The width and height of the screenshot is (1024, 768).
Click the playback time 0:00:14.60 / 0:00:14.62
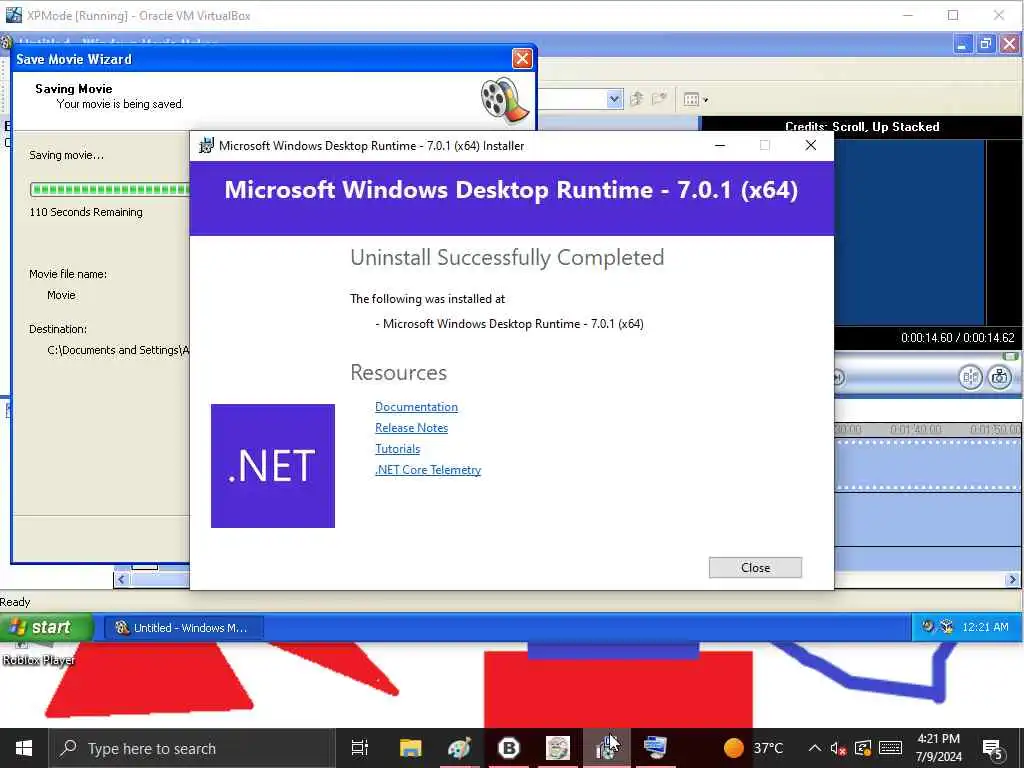[957, 338]
